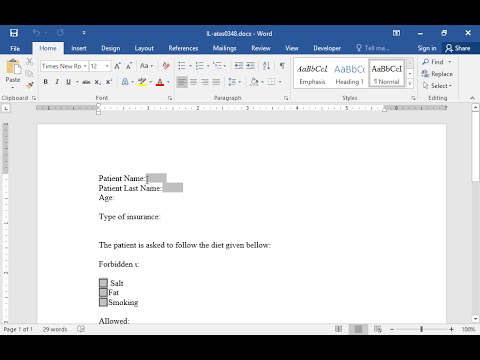Click Decrease Indent icon
The width and height of the screenshot is (480, 360).
pyautogui.click(x=239, y=66)
